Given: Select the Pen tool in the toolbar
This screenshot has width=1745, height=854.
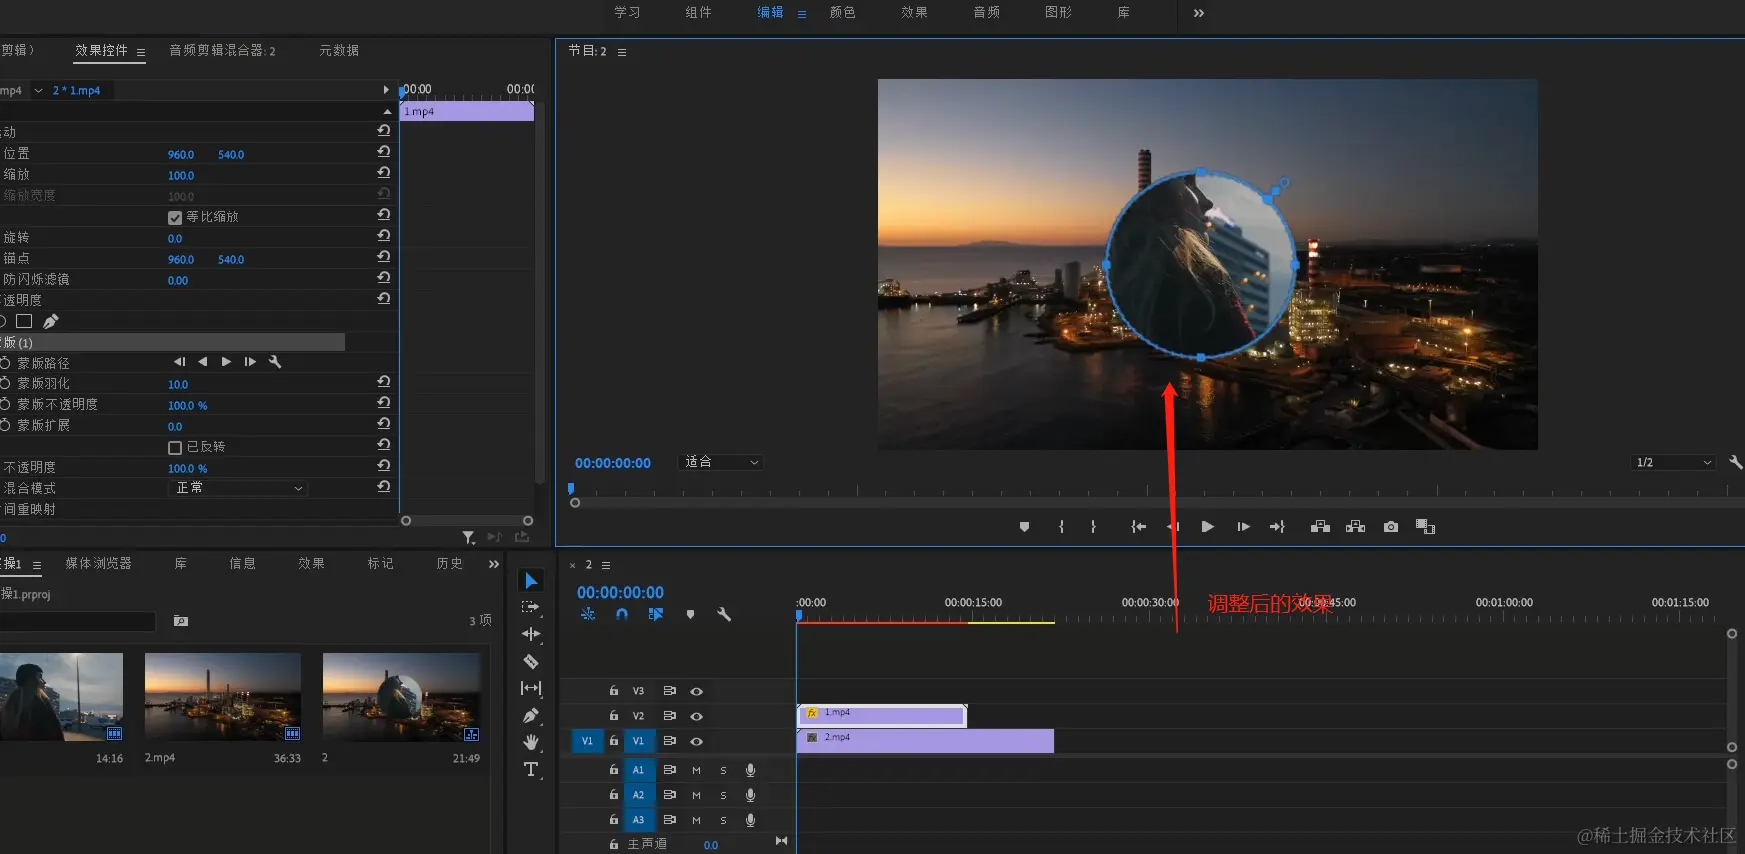Looking at the screenshot, I should point(531,715).
